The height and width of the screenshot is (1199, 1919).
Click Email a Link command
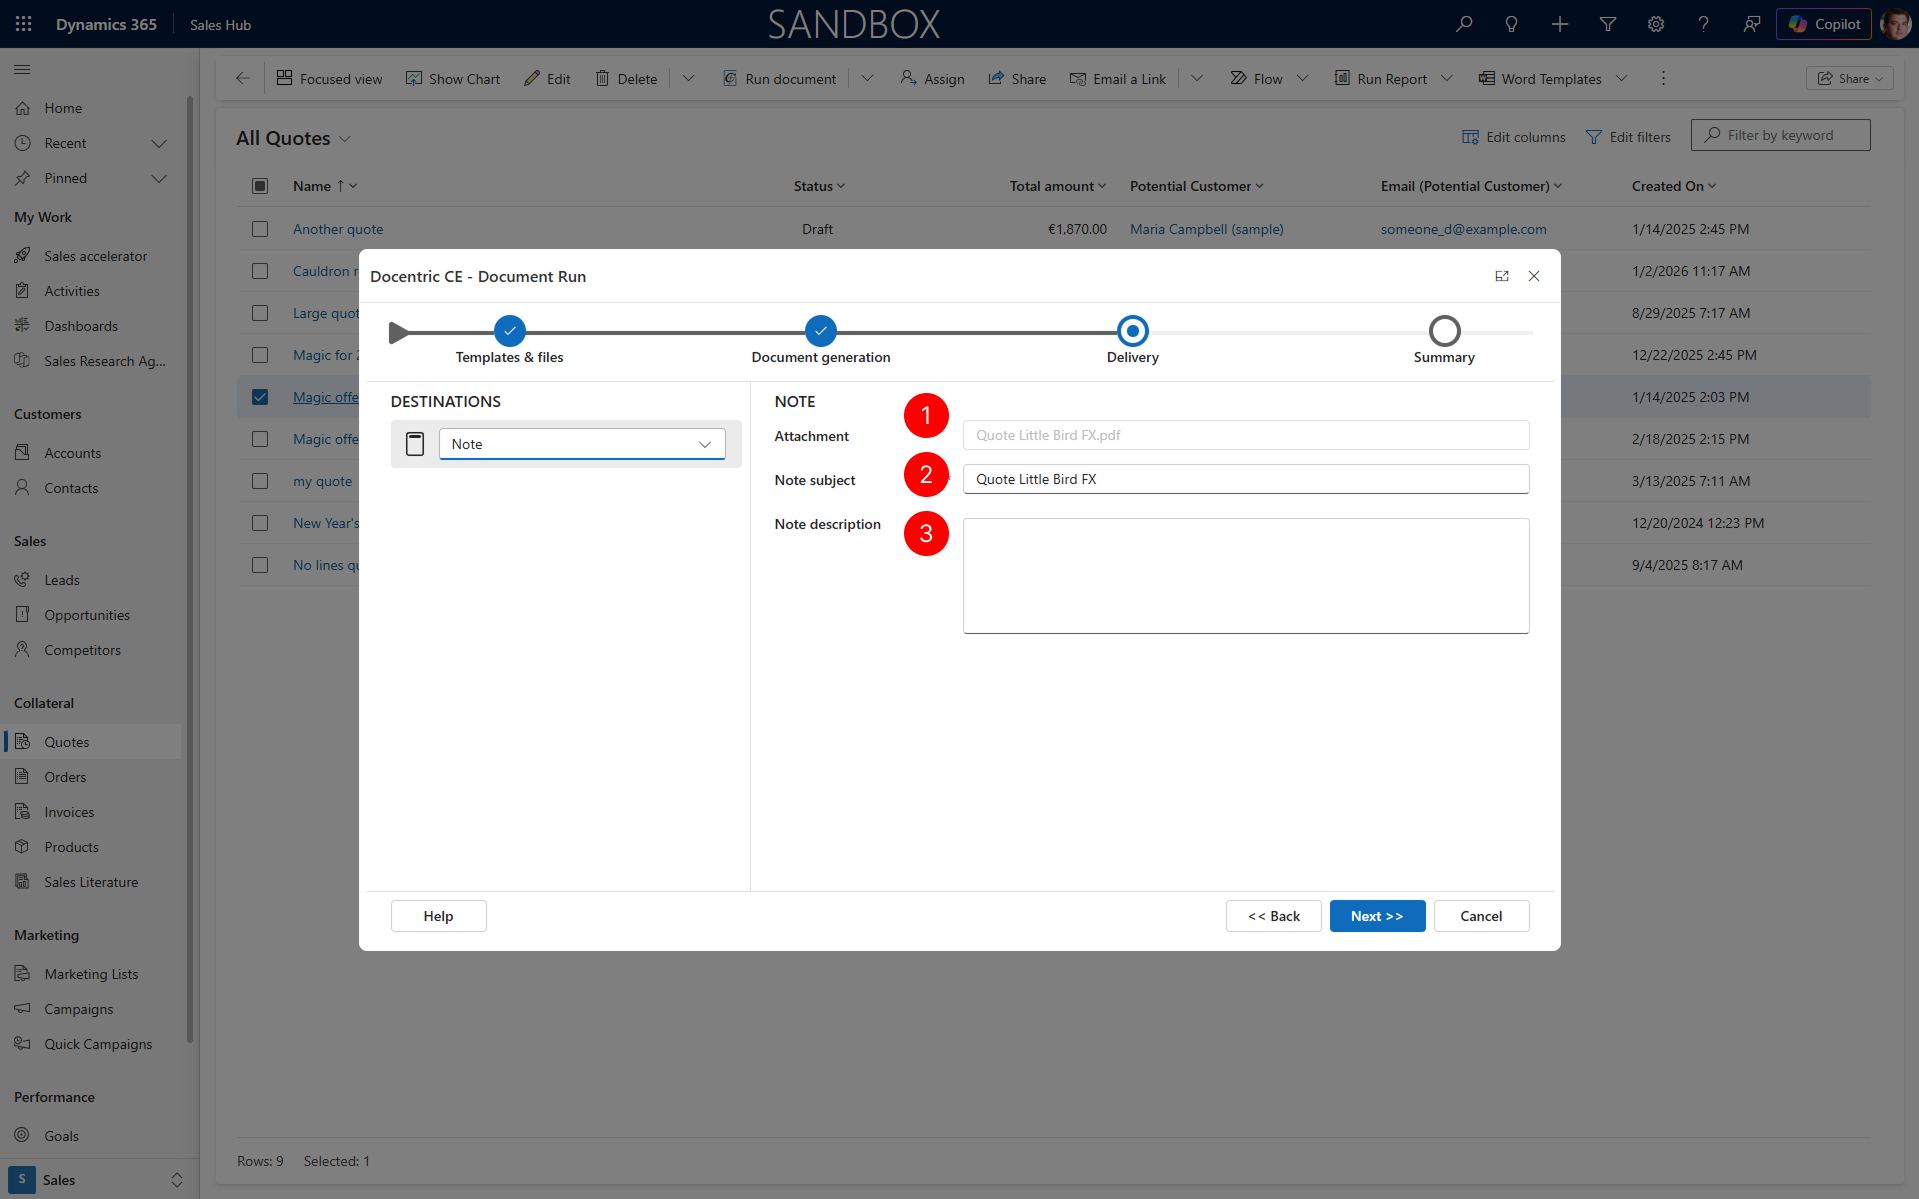pyautogui.click(x=1118, y=78)
